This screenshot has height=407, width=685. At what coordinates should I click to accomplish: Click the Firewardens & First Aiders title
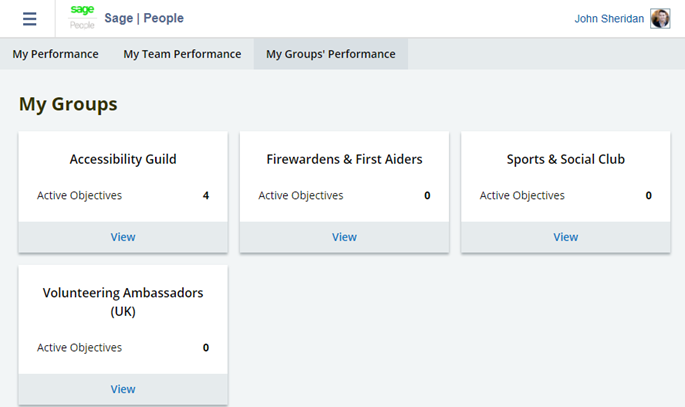tap(344, 159)
